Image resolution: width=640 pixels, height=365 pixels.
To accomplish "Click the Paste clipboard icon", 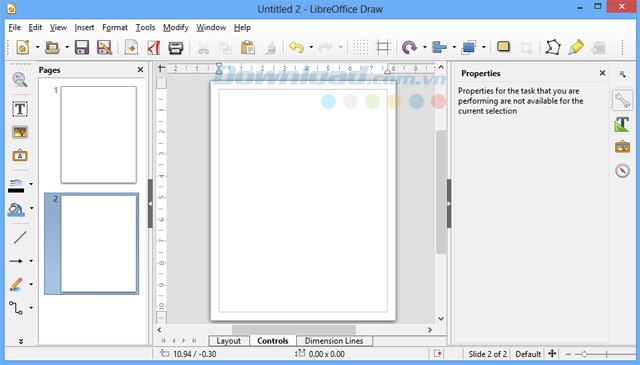I will [x=247, y=47].
